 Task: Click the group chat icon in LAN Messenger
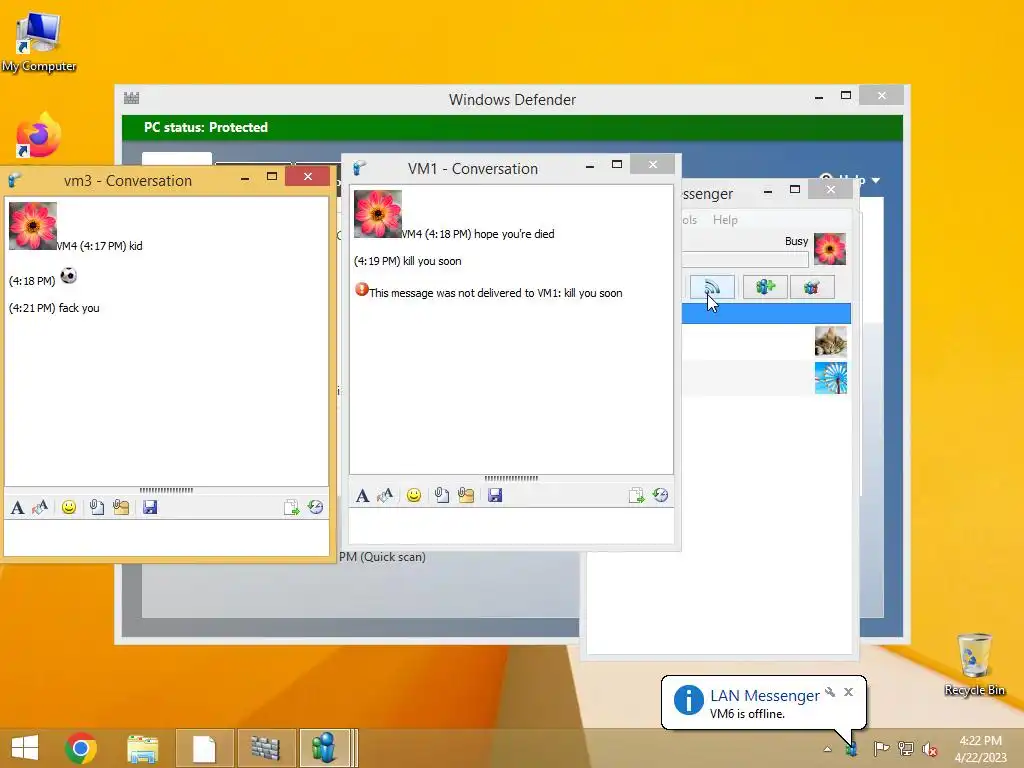(812, 287)
